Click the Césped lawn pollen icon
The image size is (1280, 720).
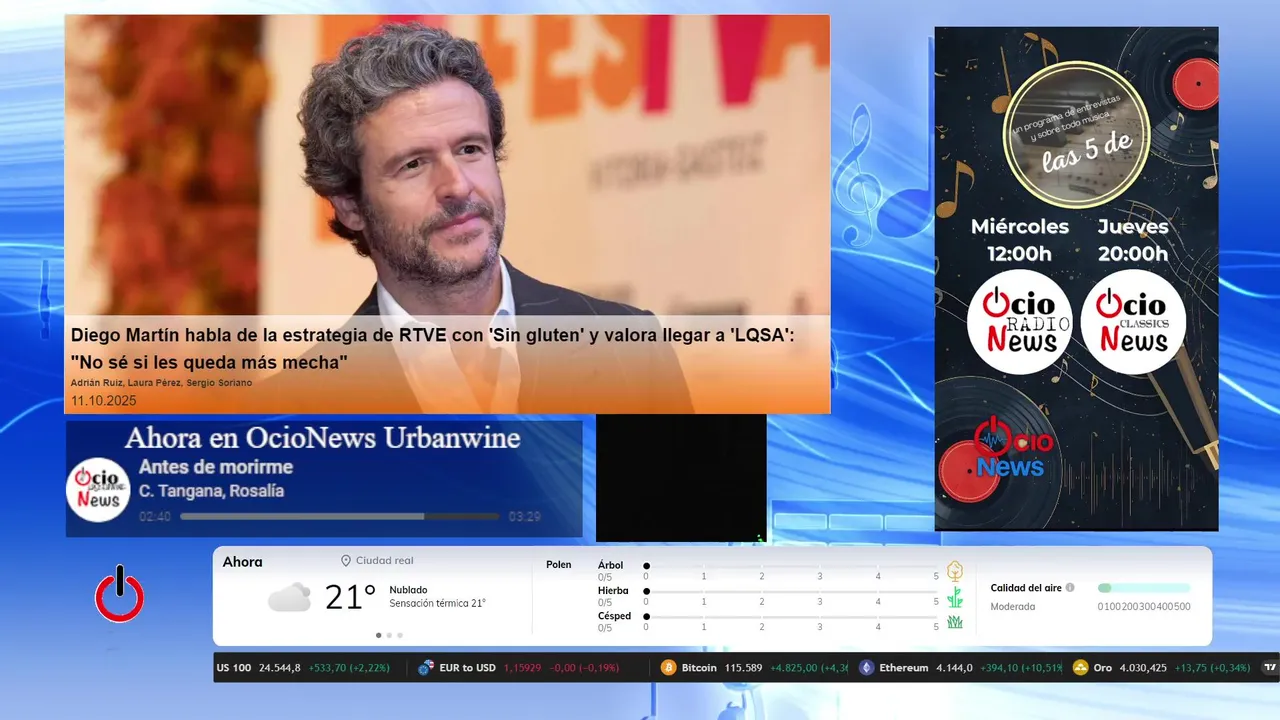[x=955, y=622]
